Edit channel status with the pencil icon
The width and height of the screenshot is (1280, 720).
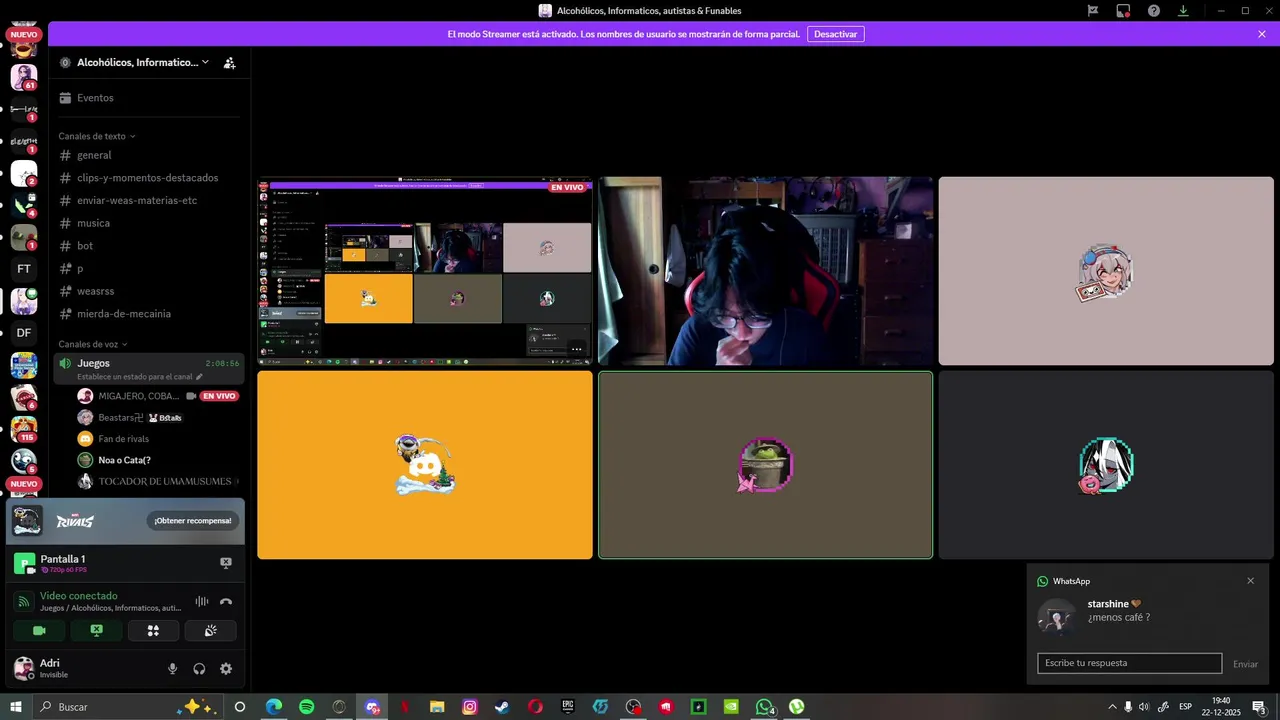(x=199, y=377)
